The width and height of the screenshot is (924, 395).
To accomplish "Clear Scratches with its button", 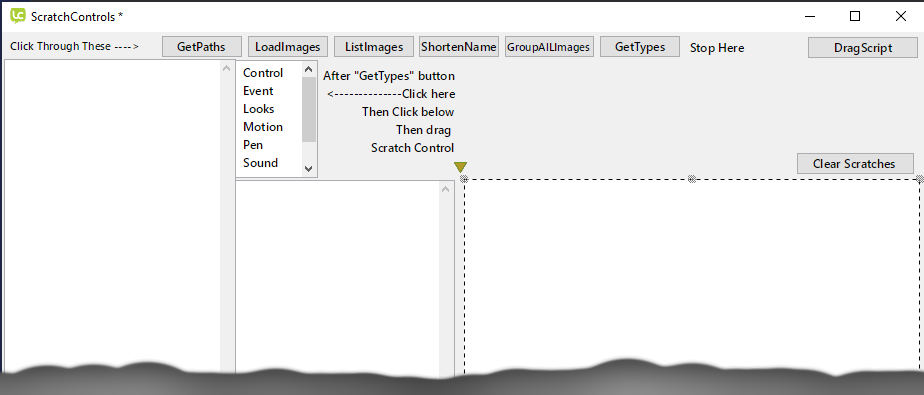I will [854, 164].
